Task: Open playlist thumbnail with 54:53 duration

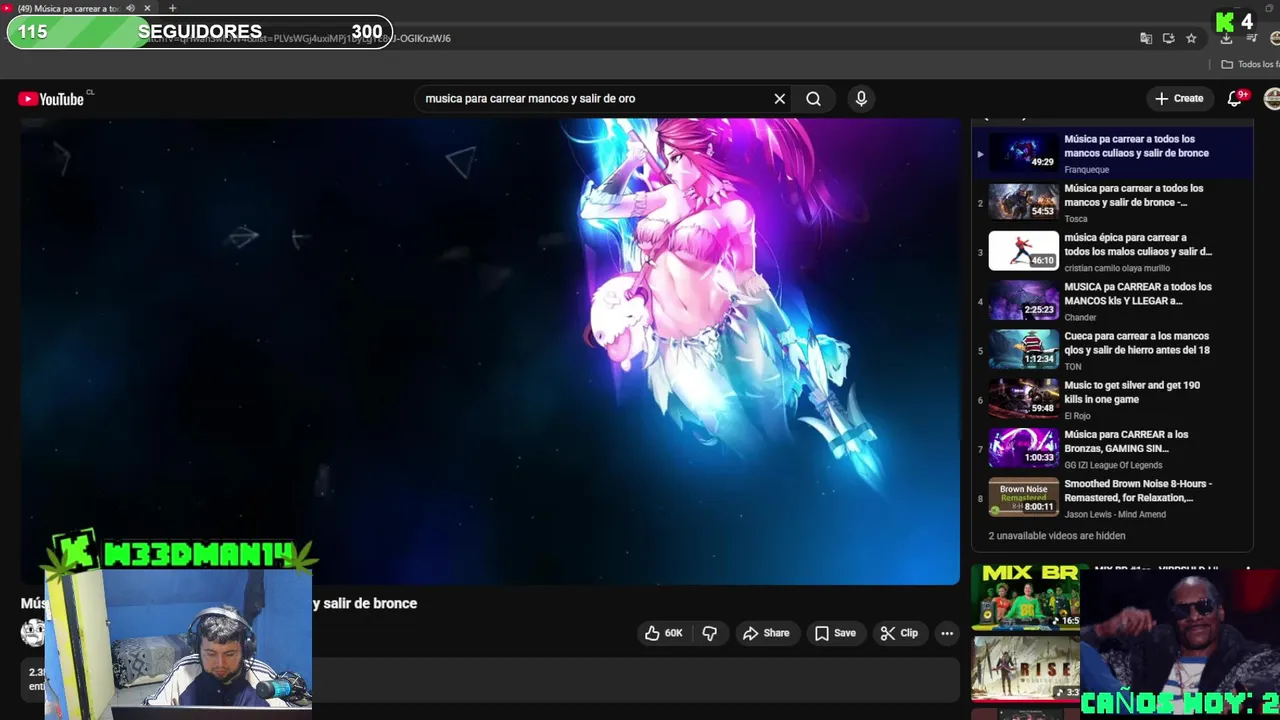Action: pos(1023,201)
